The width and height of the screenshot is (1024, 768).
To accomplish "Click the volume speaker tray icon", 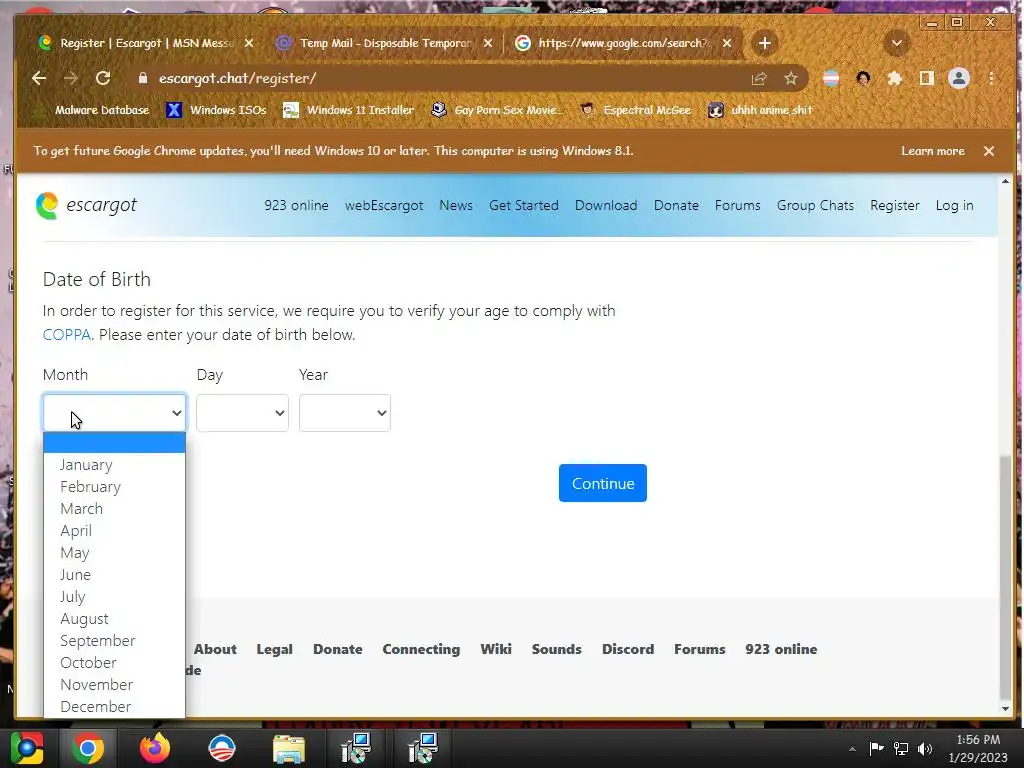I will coord(925,748).
